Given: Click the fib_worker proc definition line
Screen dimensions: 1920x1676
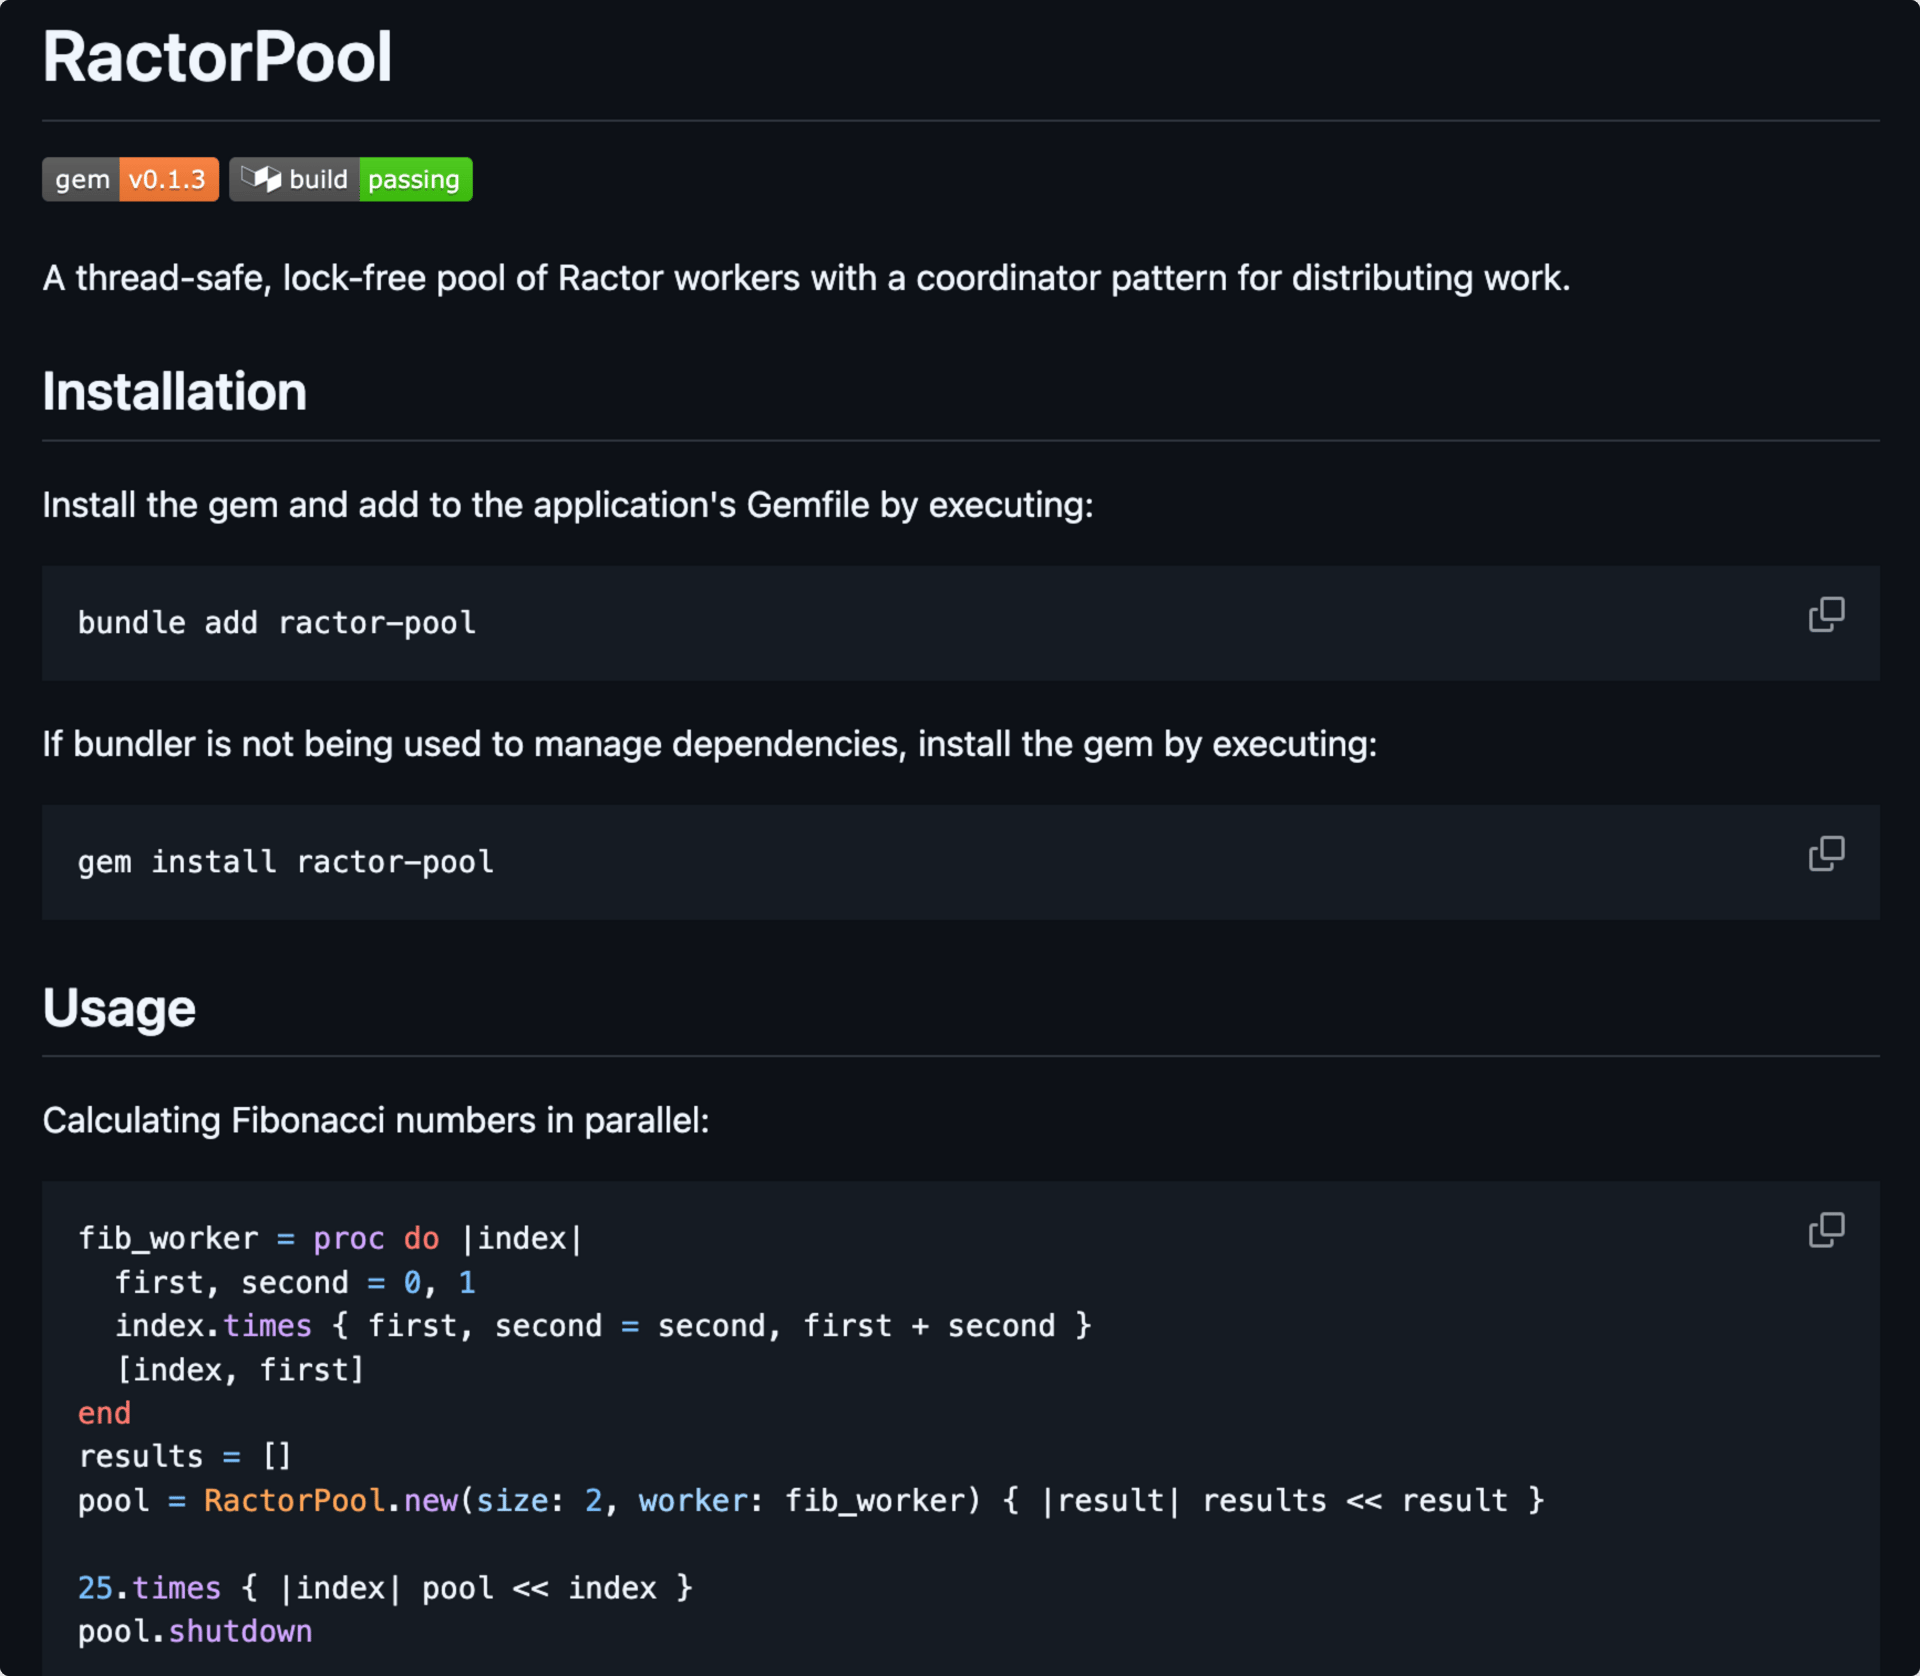Looking at the screenshot, I should [330, 1238].
